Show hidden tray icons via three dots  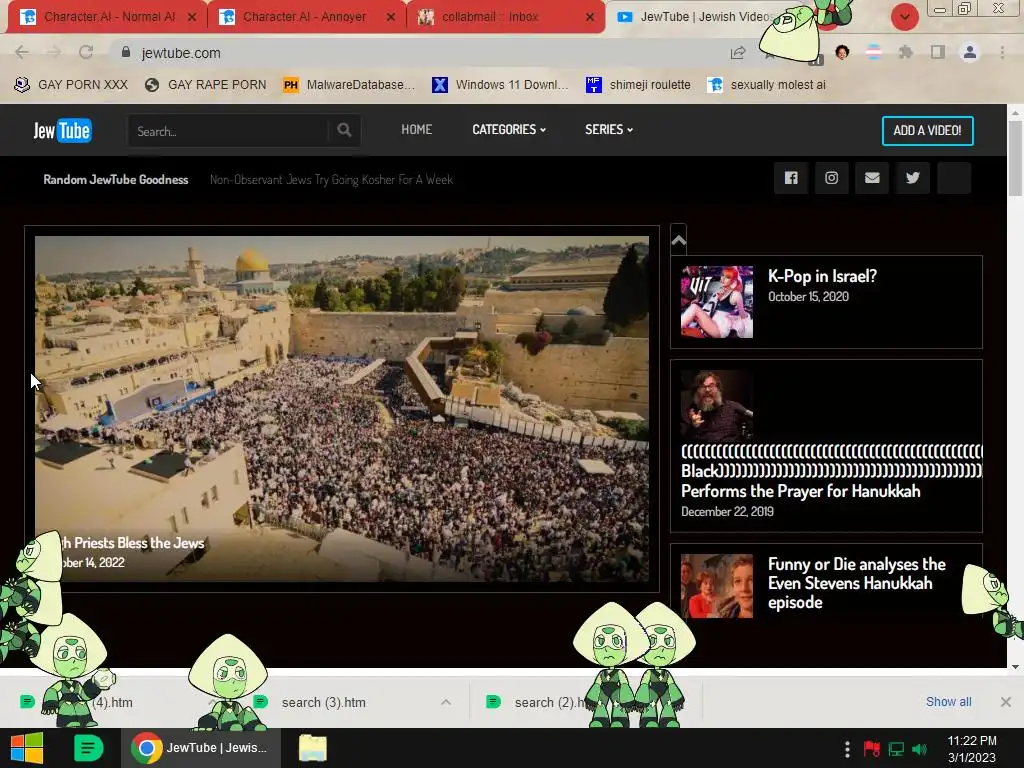[x=847, y=748]
